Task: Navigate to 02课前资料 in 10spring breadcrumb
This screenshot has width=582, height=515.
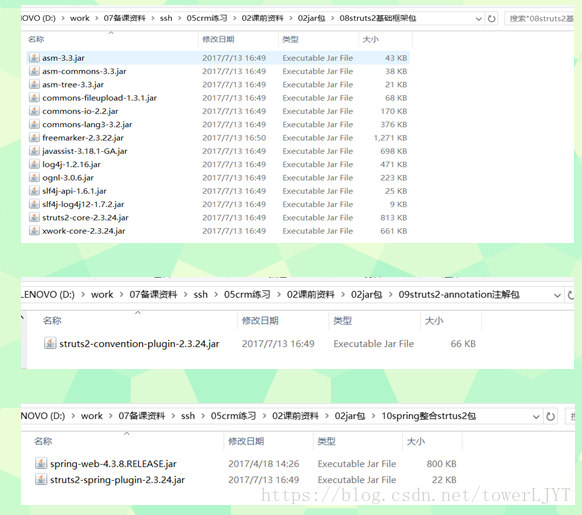Action: (295, 416)
